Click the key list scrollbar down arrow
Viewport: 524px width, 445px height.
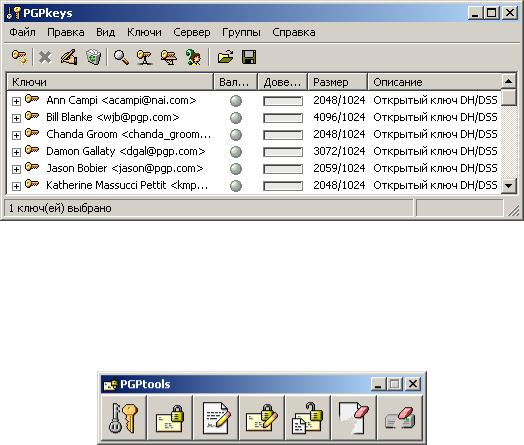click(509, 185)
